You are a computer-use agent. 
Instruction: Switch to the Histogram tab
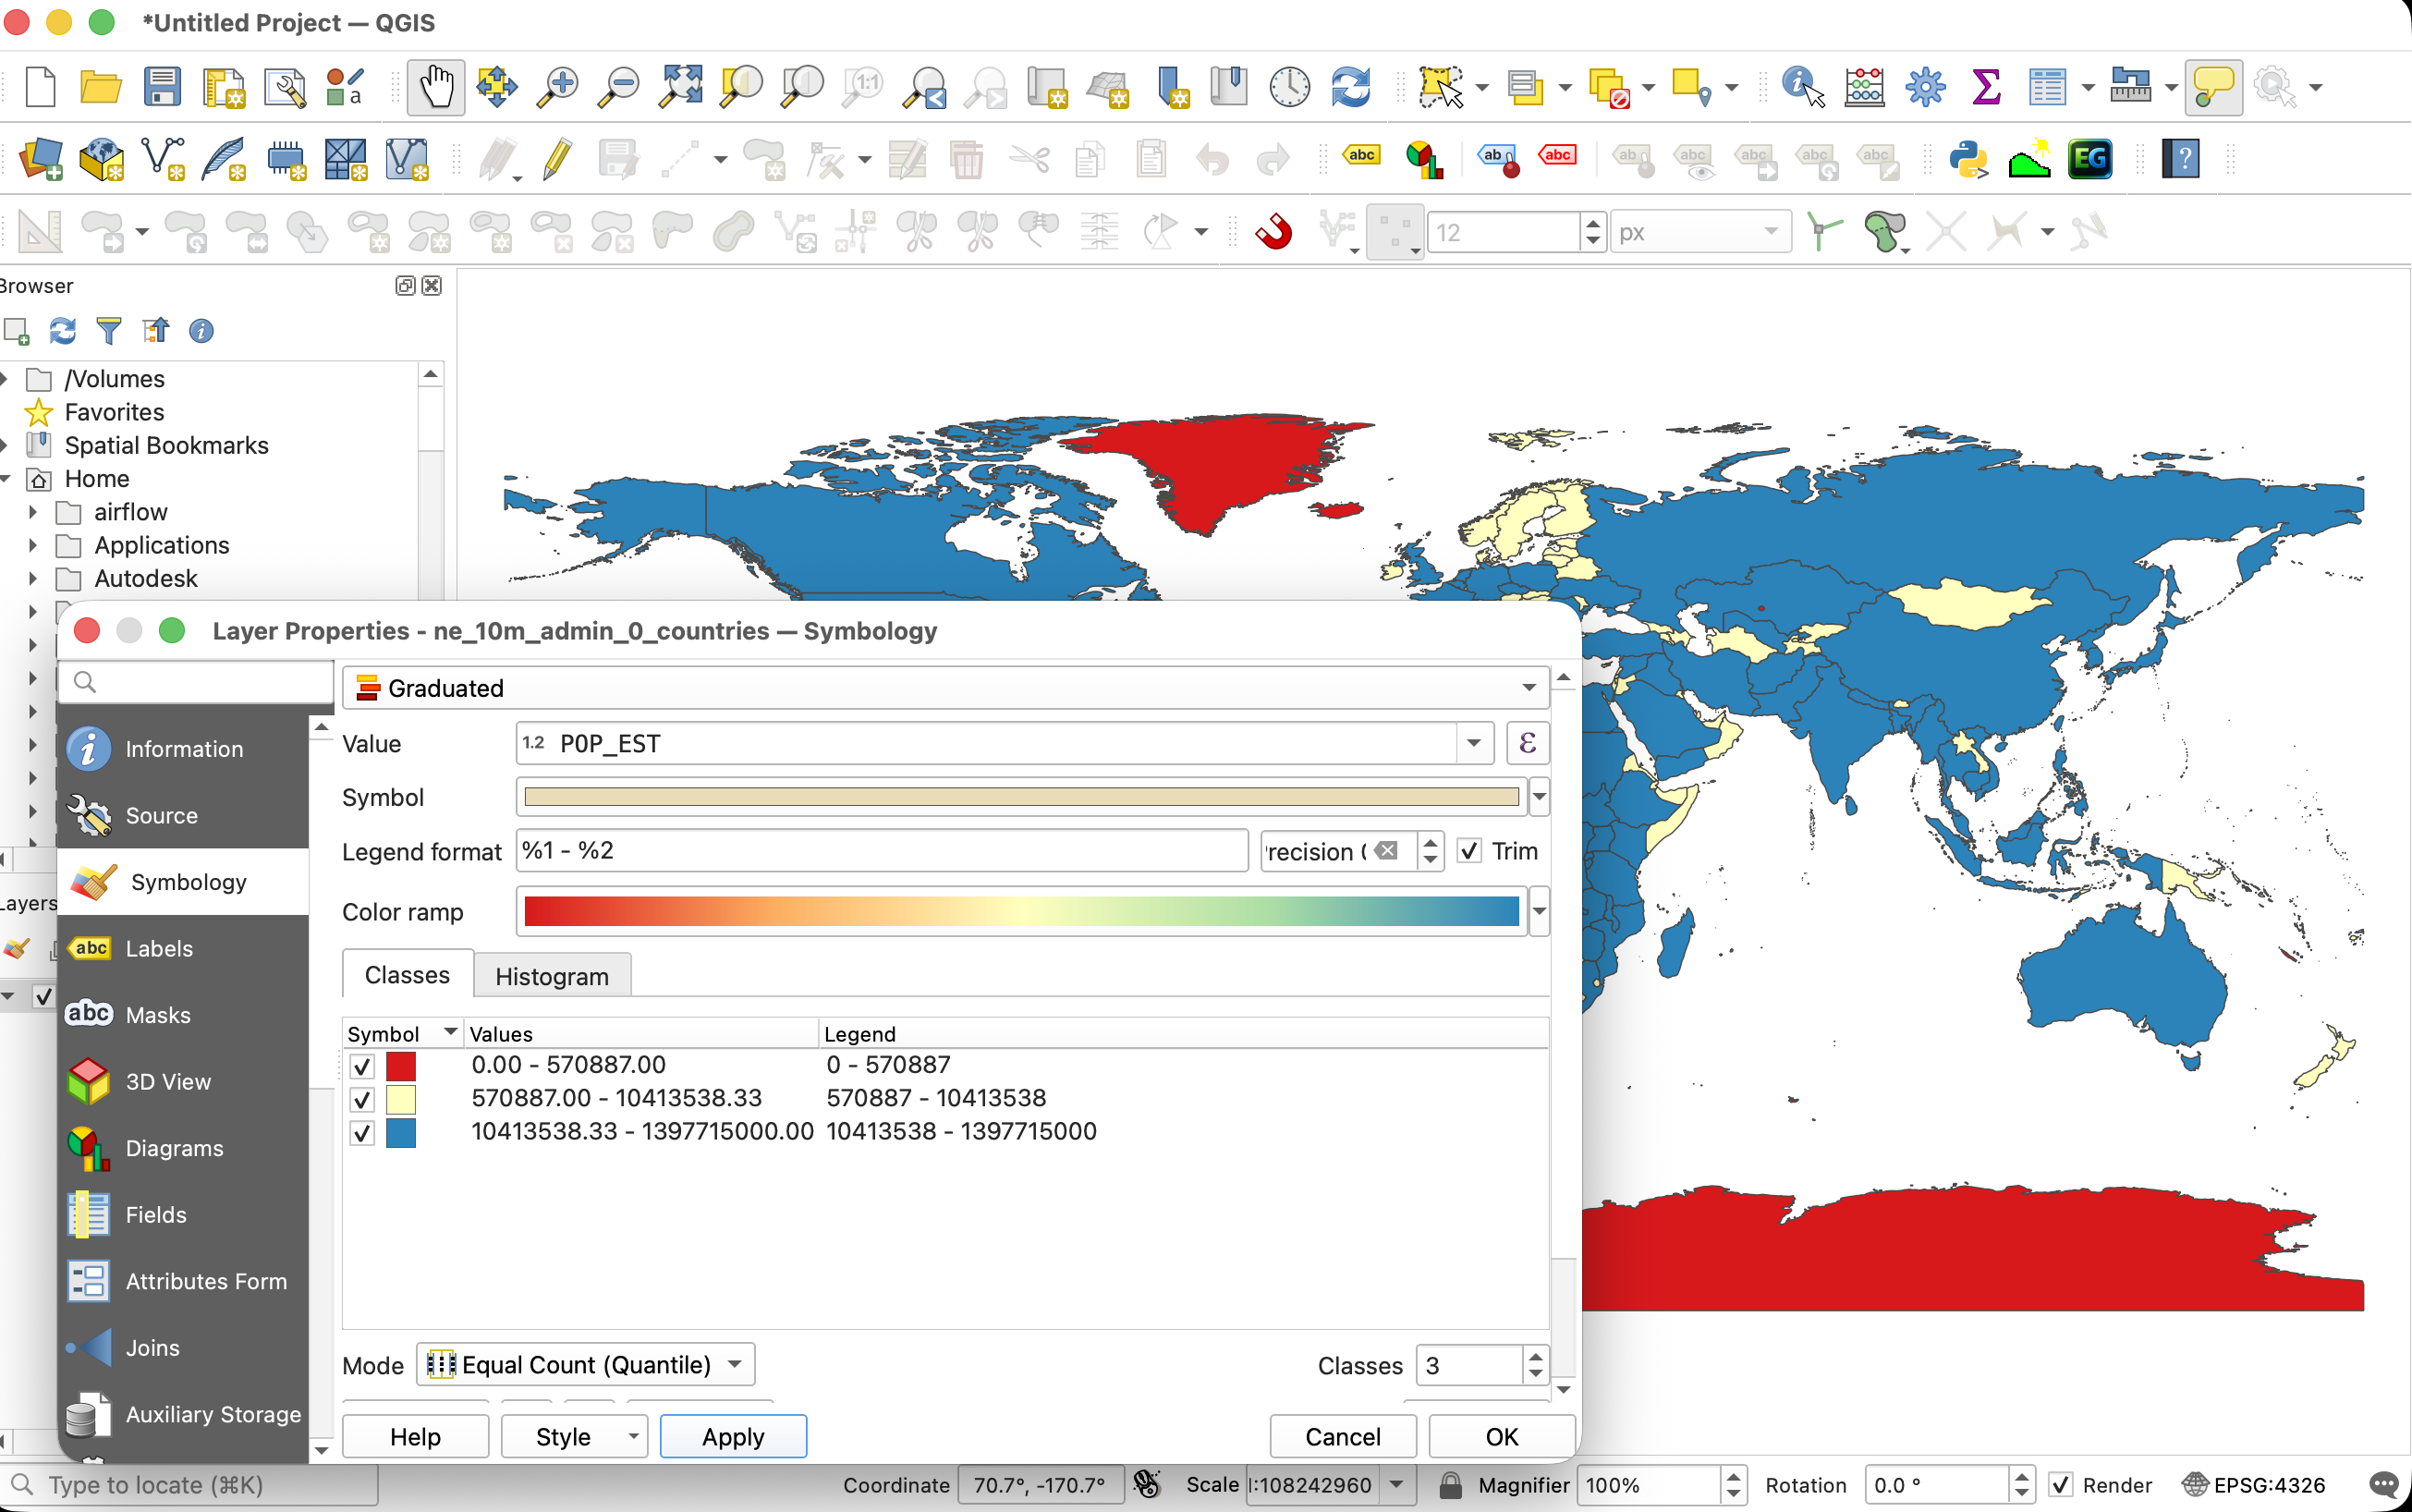[552, 976]
